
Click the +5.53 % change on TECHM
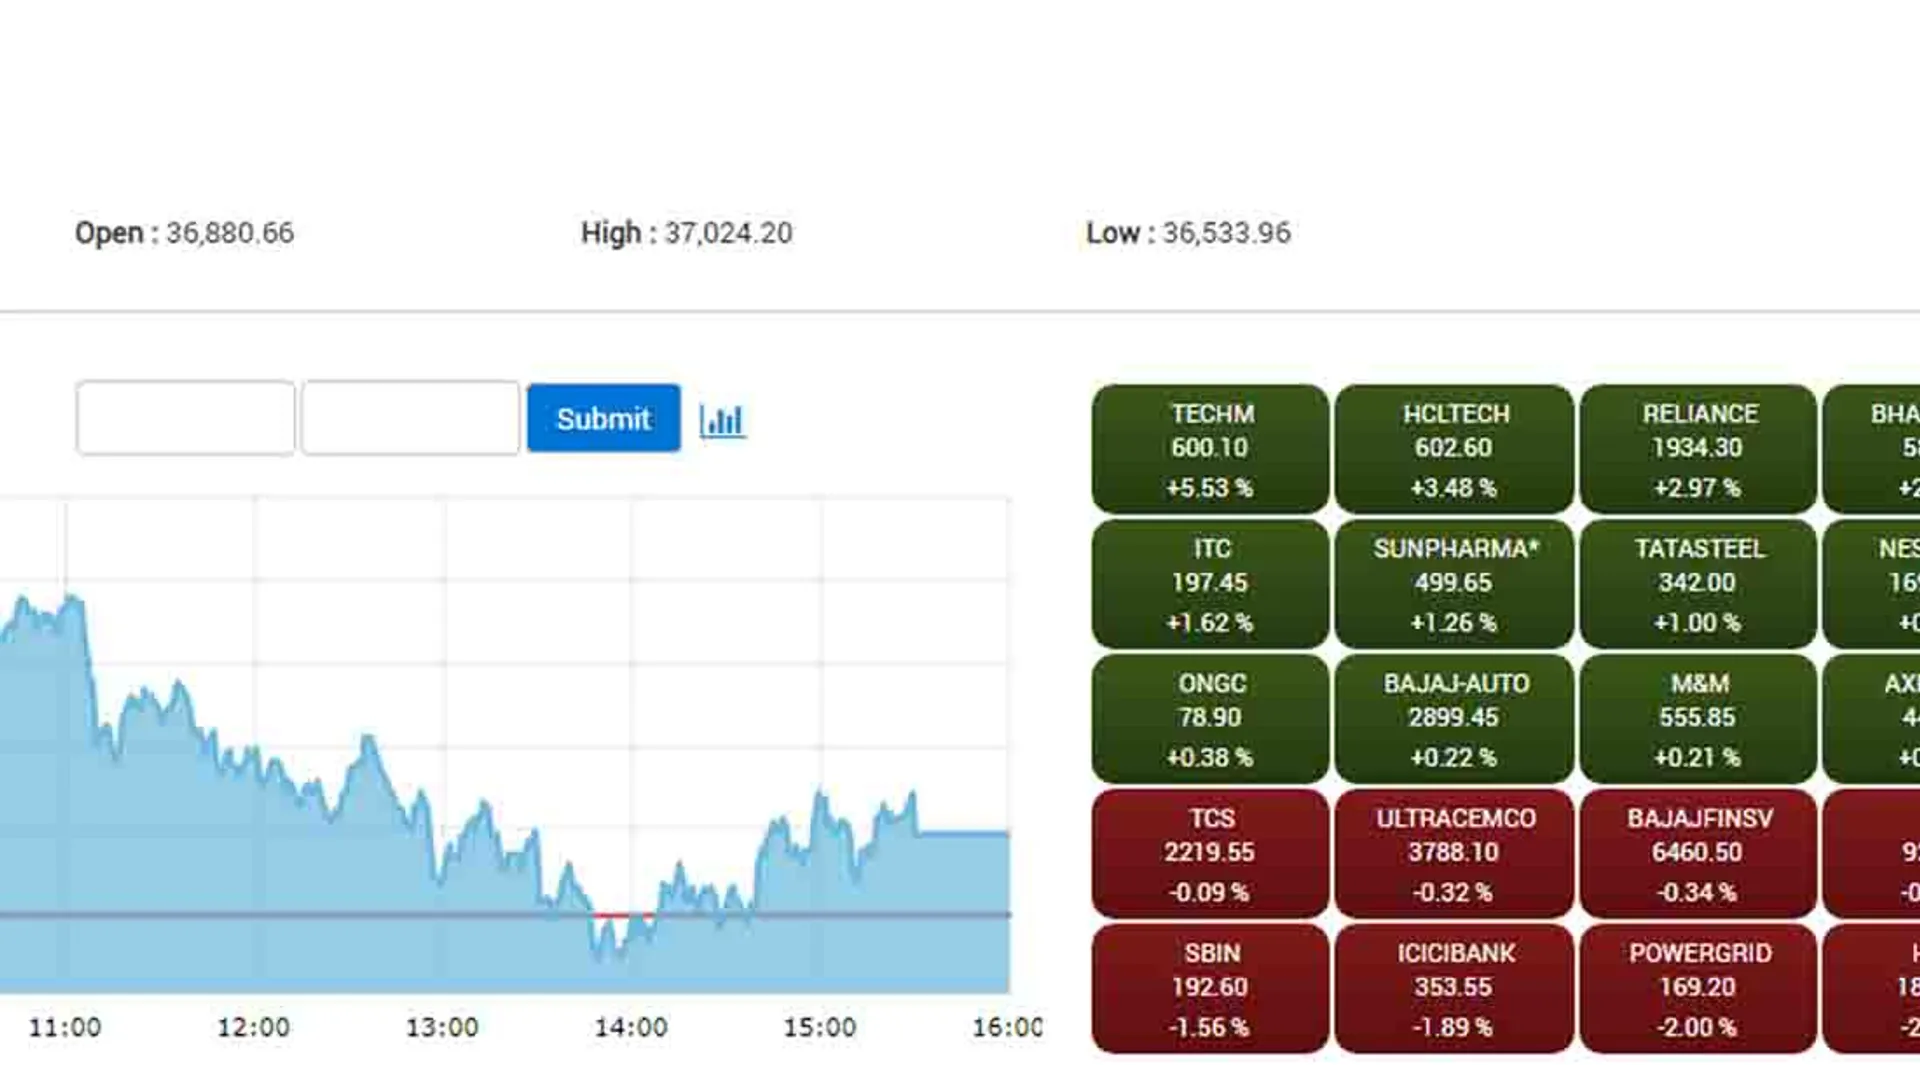[1210, 488]
